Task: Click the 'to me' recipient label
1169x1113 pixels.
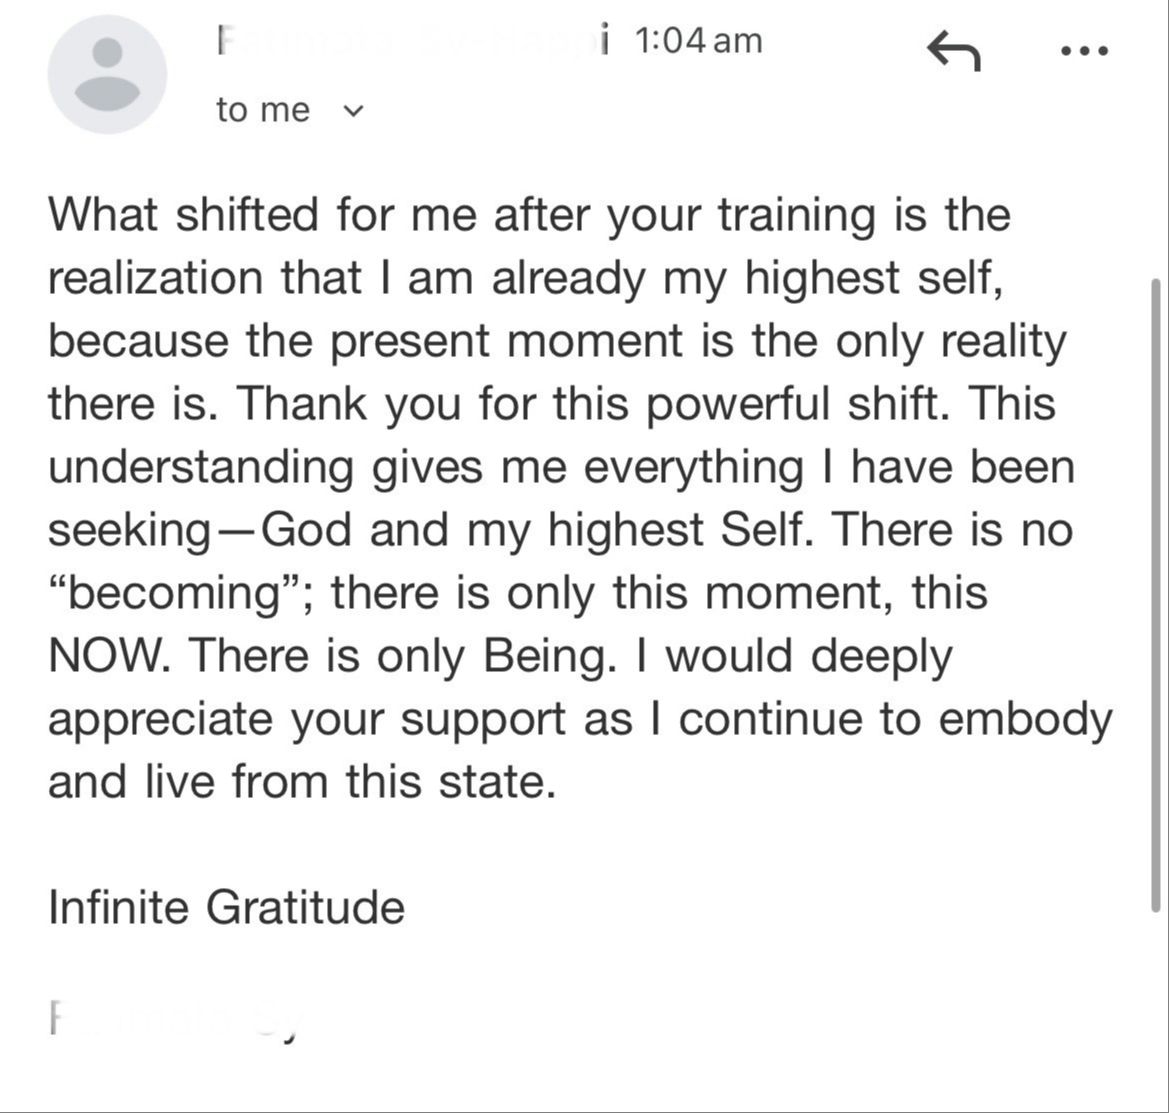Action: pyautogui.click(x=262, y=110)
